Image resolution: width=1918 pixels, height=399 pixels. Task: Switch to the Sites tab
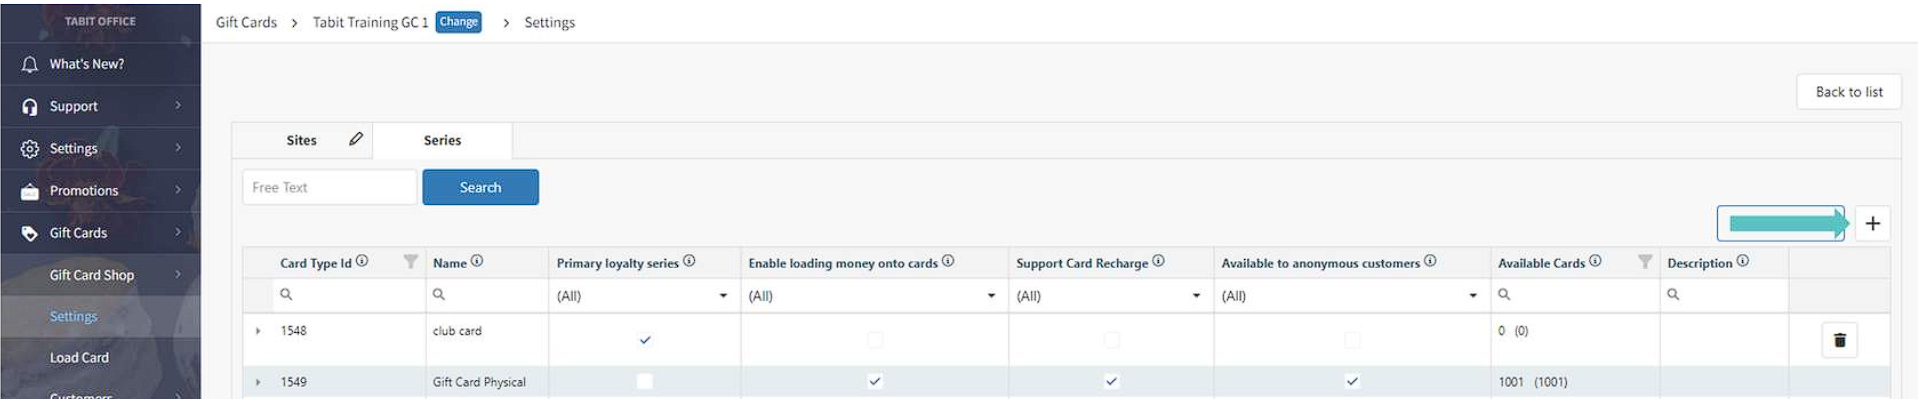point(301,140)
